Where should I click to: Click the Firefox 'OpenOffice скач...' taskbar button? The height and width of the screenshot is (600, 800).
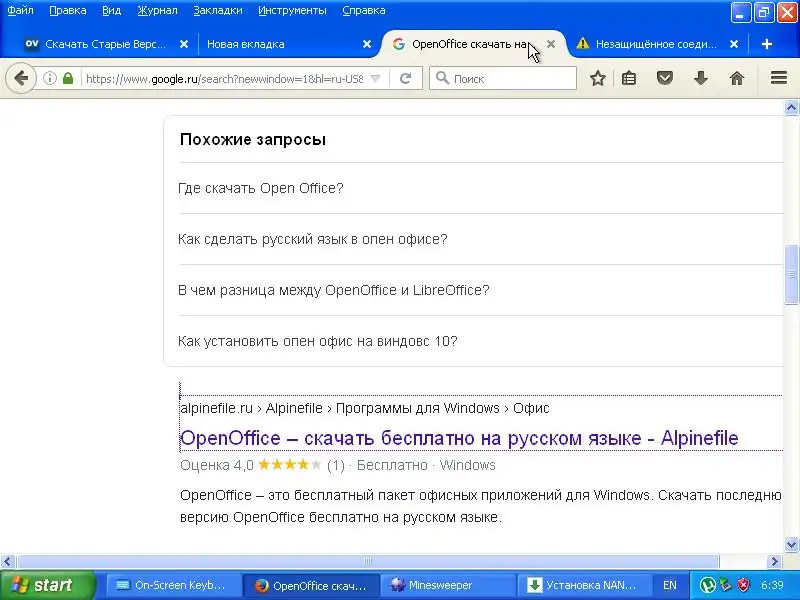coord(310,585)
